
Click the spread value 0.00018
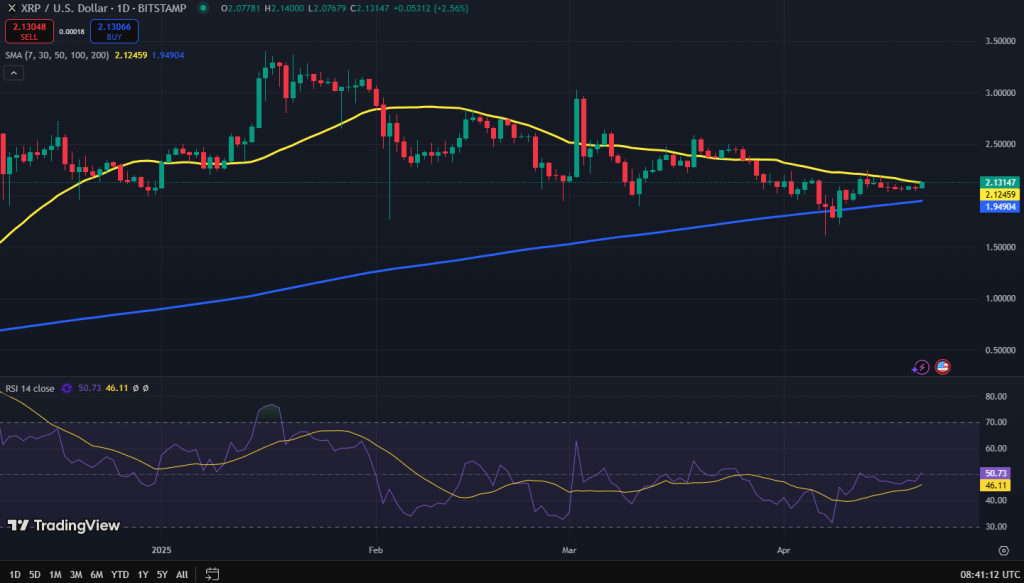(x=71, y=31)
